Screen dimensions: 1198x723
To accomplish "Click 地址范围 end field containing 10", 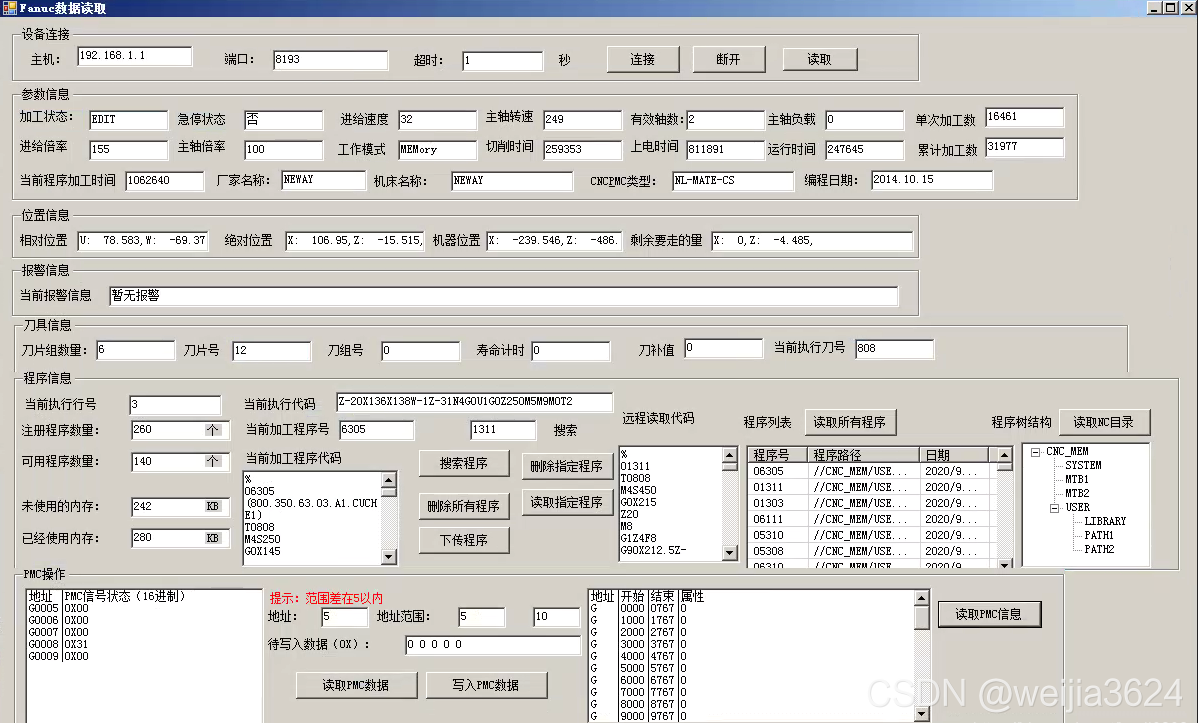I will [555, 617].
